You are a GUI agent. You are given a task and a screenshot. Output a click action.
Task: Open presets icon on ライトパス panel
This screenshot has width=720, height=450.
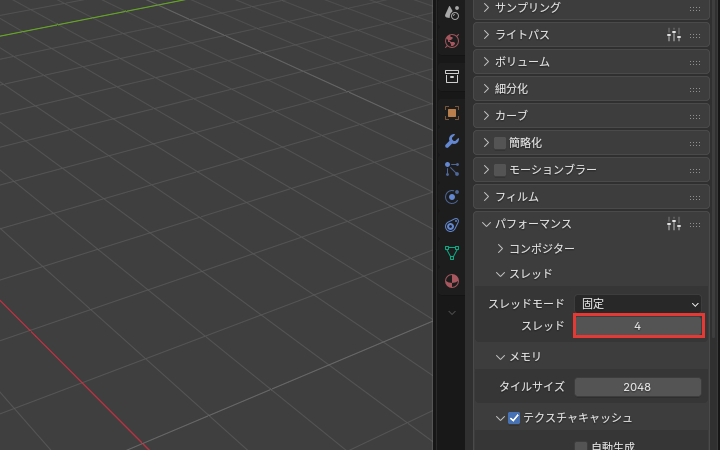(674, 35)
